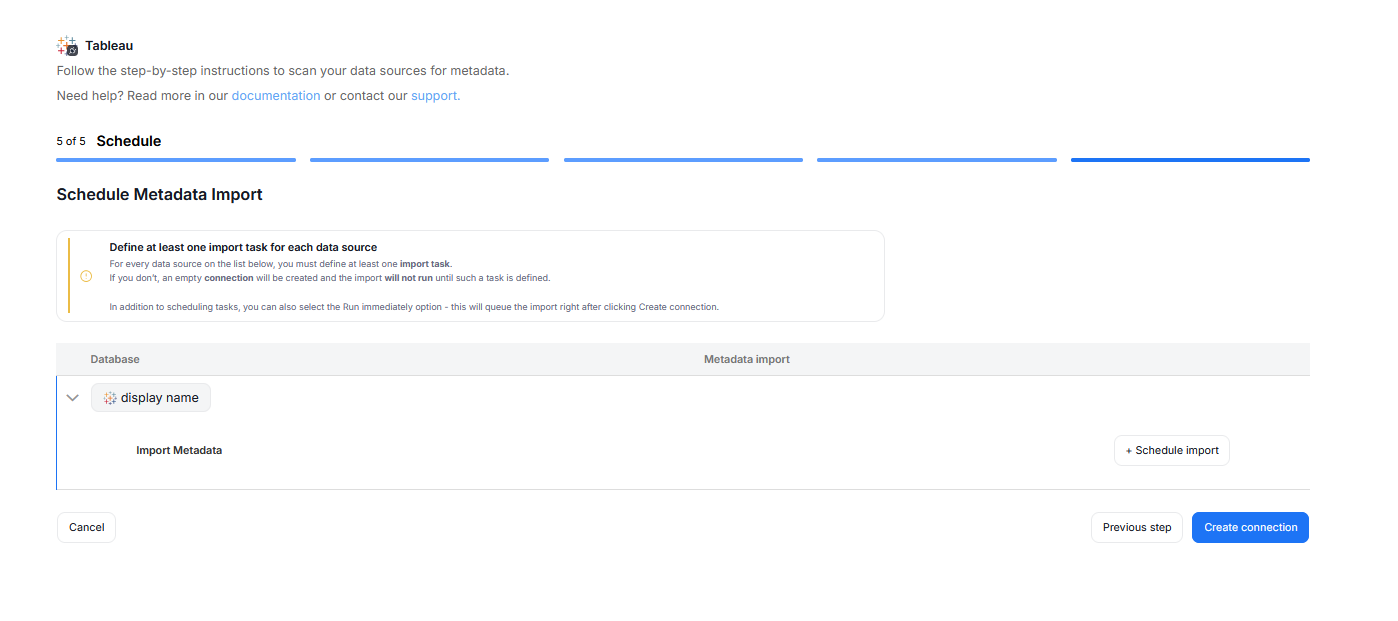
Task: Click the Database column header
Action: tap(115, 359)
